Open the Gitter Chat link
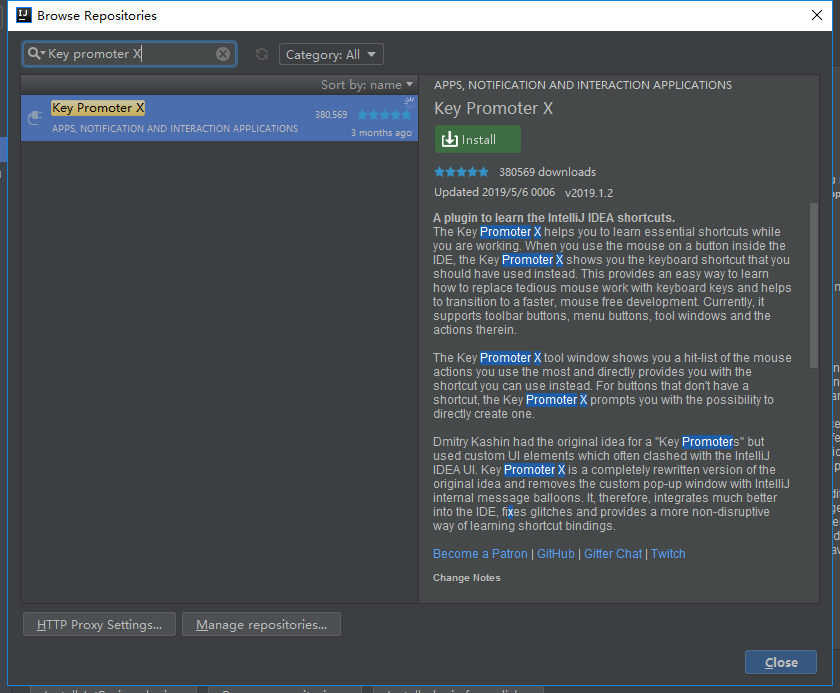The width and height of the screenshot is (840, 693). (x=613, y=554)
